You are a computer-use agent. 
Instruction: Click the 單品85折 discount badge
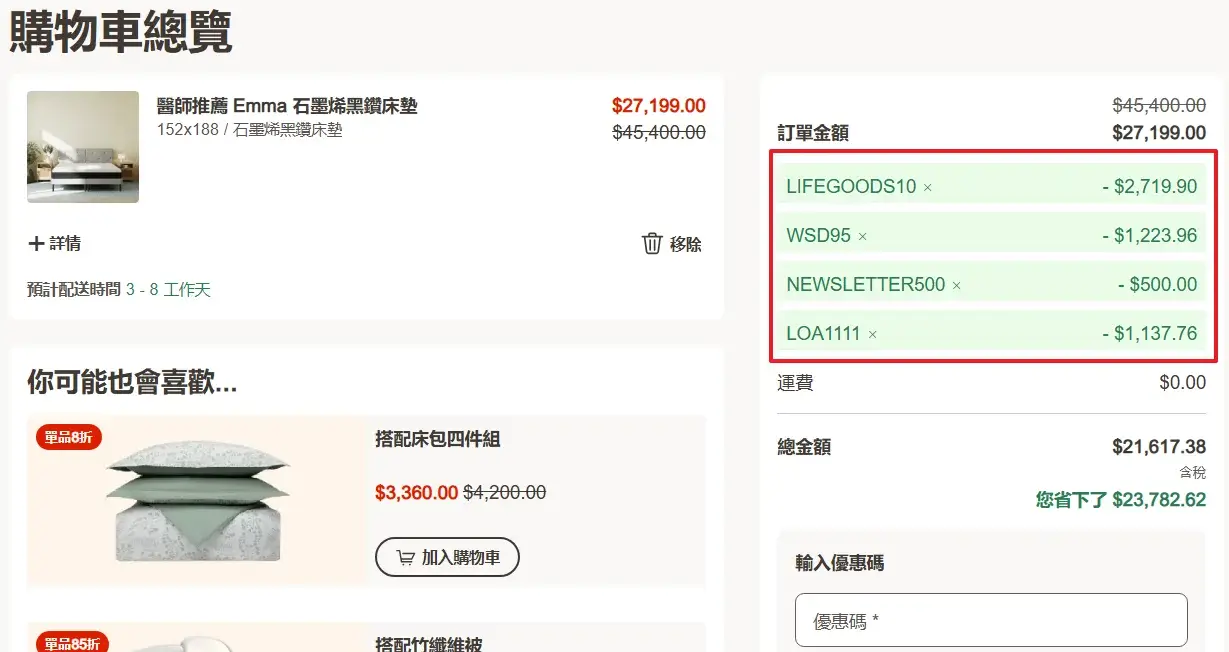pyautogui.click(x=72, y=643)
